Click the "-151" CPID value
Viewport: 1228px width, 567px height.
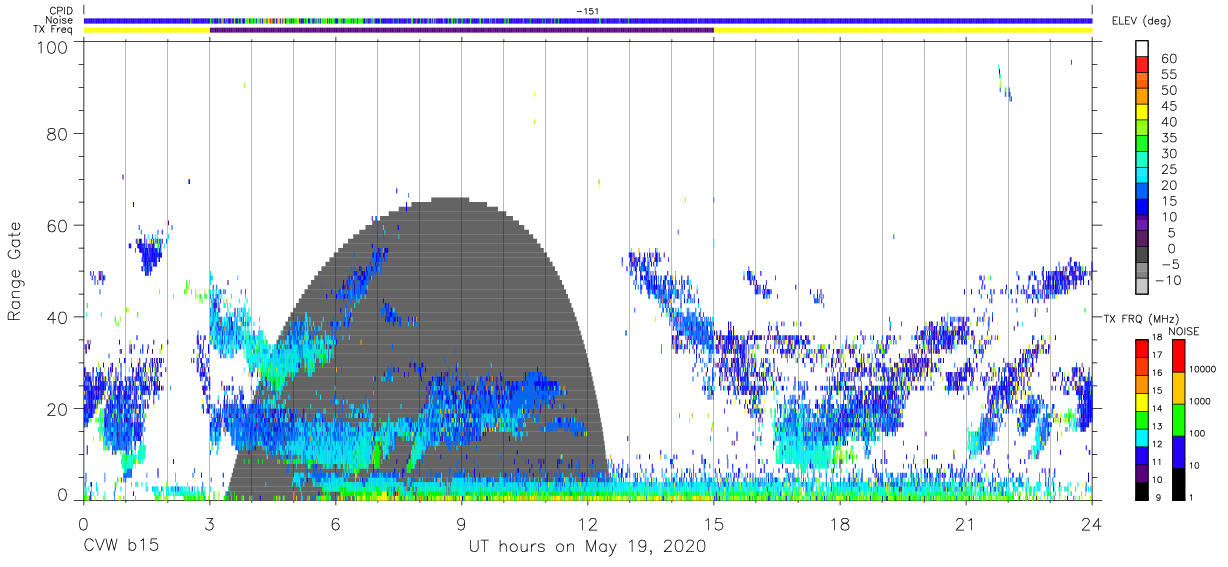click(587, 10)
